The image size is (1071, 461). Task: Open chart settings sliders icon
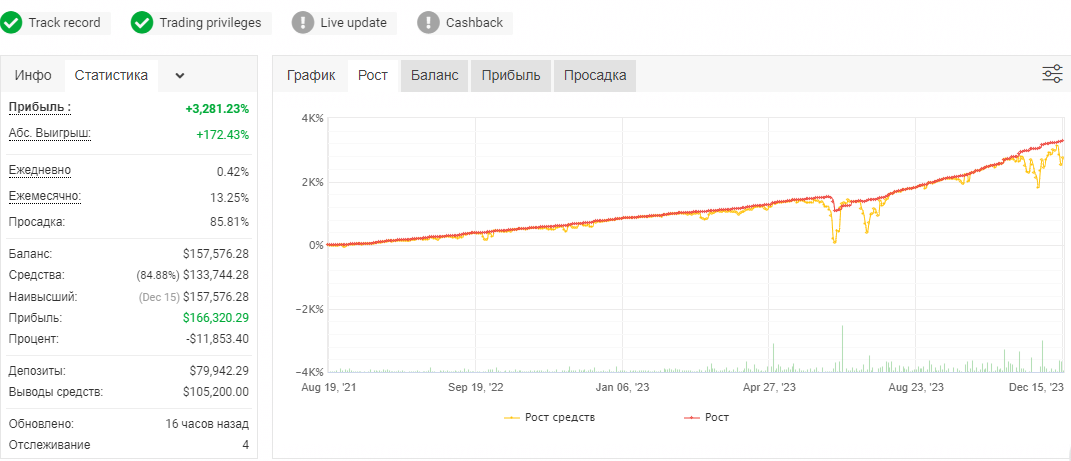pos(1052,74)
